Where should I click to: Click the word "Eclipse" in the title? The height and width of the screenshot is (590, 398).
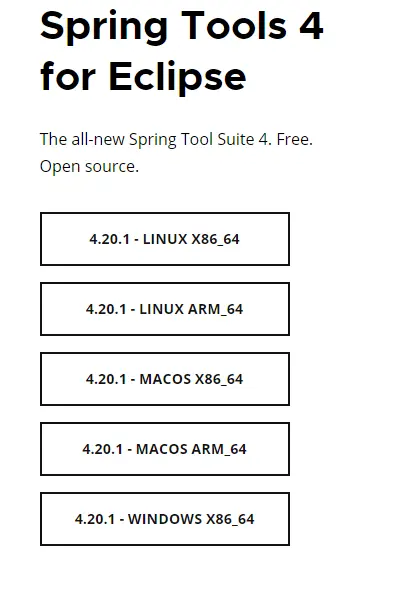178,77
